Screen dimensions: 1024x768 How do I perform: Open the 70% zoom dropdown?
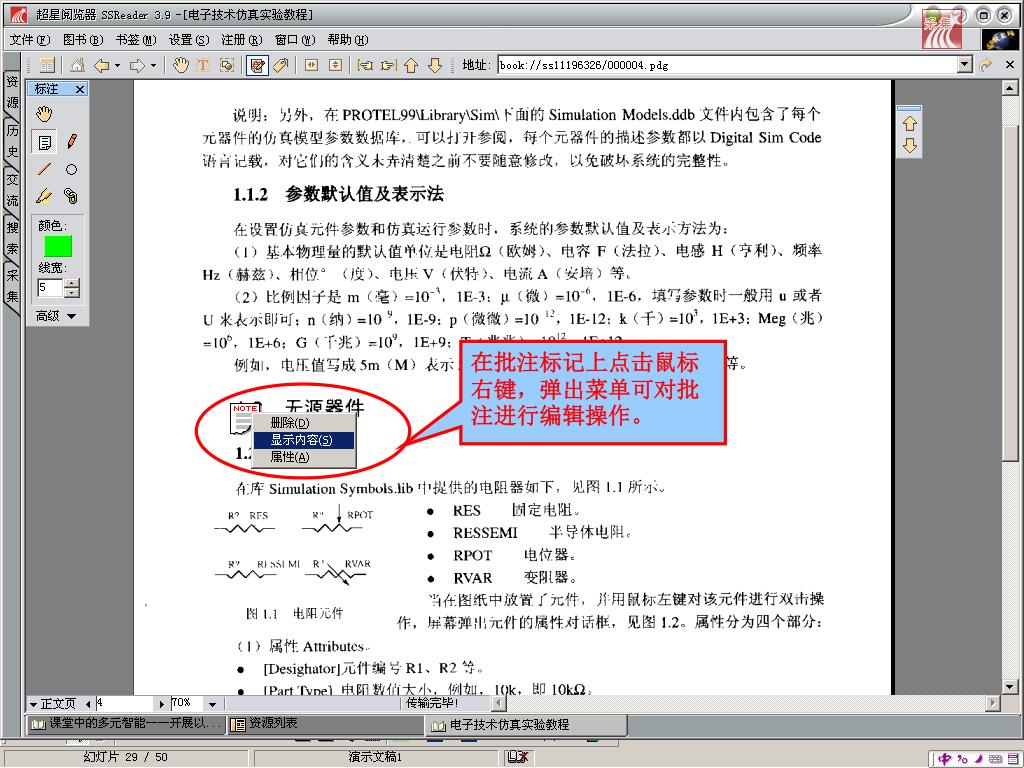click(x=212, y=704)
